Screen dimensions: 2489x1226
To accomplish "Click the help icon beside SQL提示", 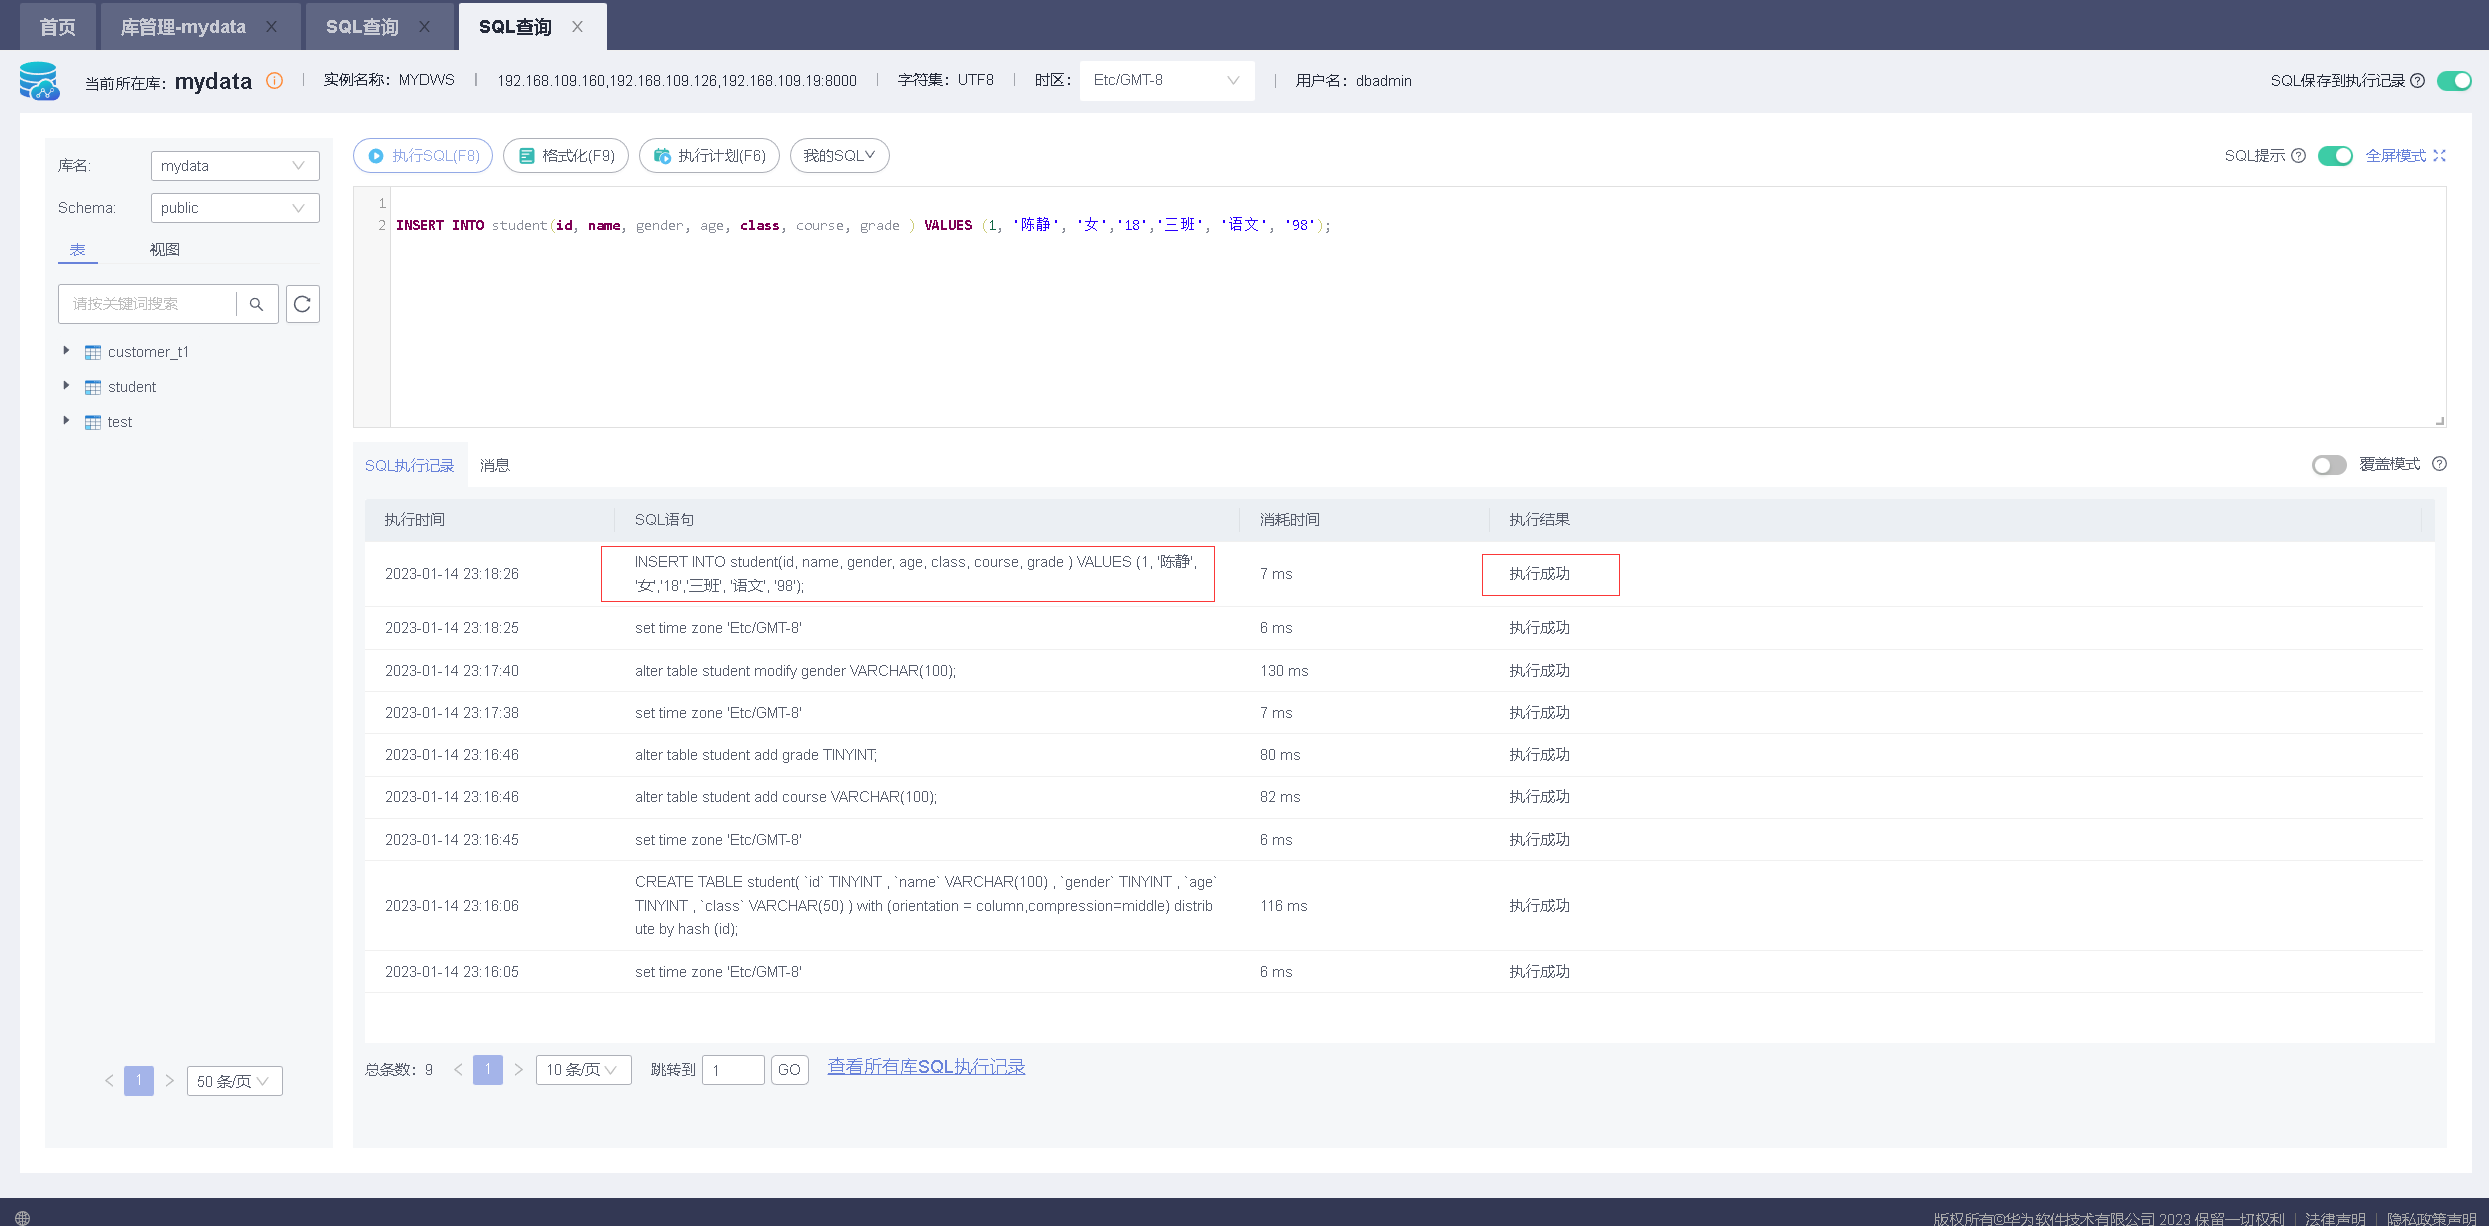I will click(2298, 156).
